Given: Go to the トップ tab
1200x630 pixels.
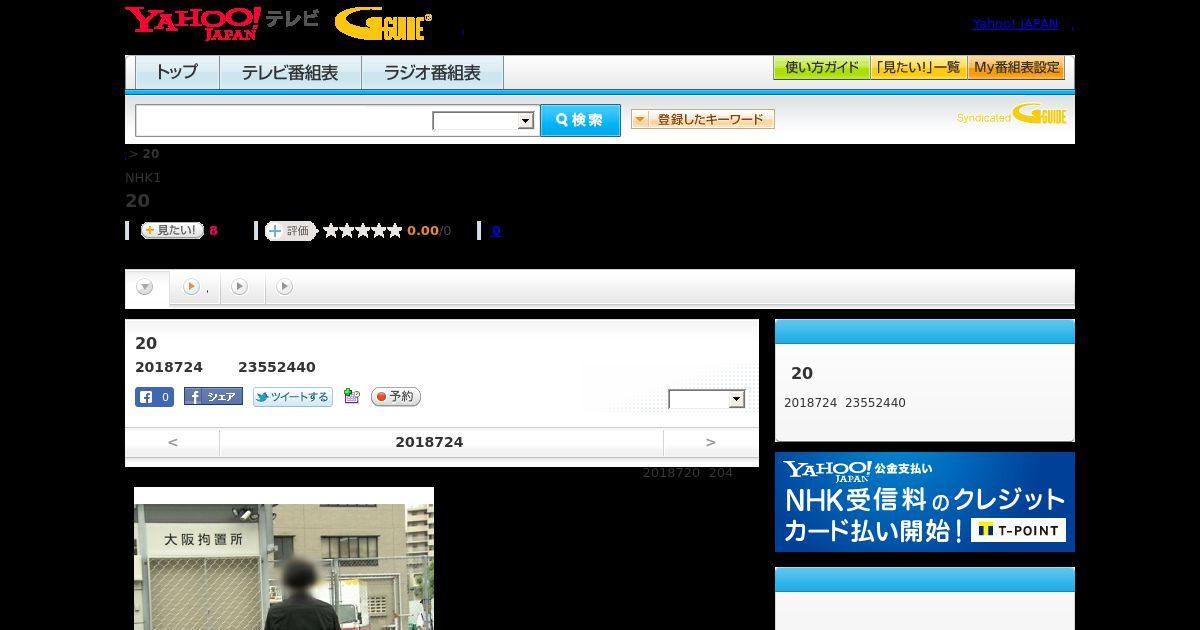Looking at the screenshot, I should coord(177,72).
